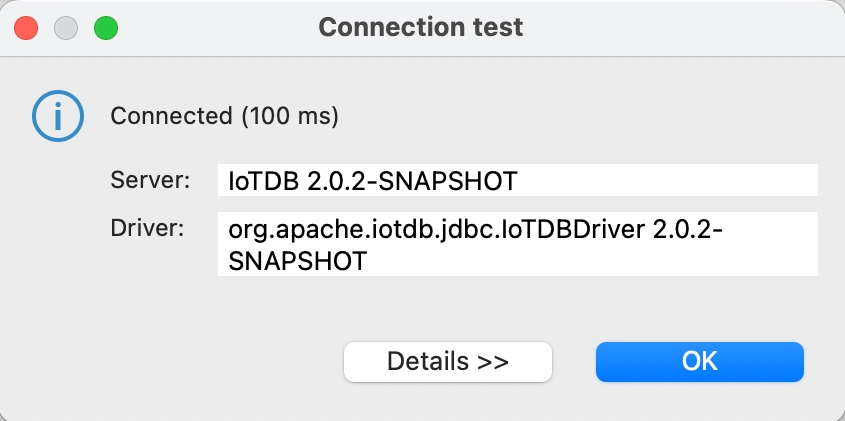Viewport: 845px width, 421px height.
Task: Click the green zoom window button
Action: coord(106,28)
